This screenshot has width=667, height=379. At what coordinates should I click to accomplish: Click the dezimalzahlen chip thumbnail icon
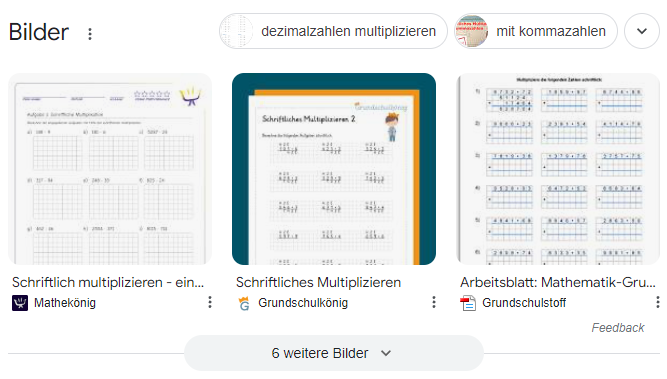tap(237, 31)
